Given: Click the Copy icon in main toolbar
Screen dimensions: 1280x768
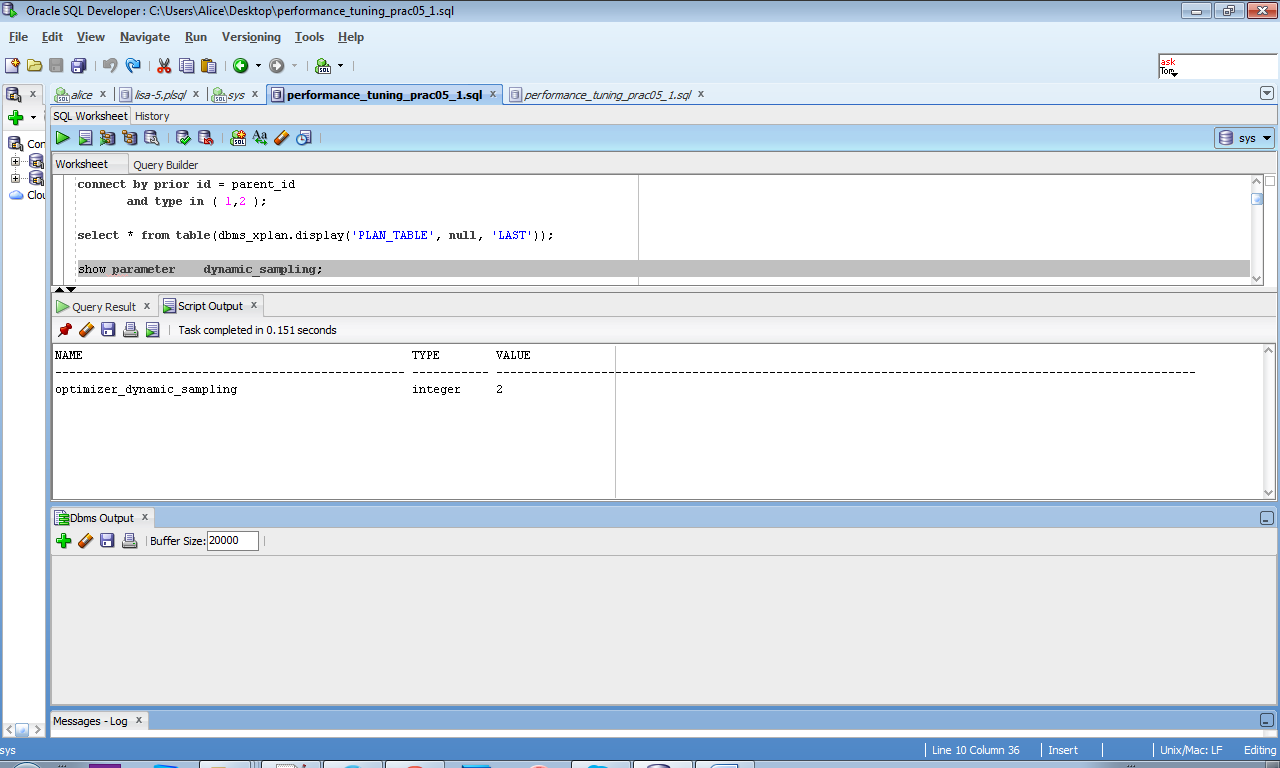Looking at the screenshot, I should [186, 66].
